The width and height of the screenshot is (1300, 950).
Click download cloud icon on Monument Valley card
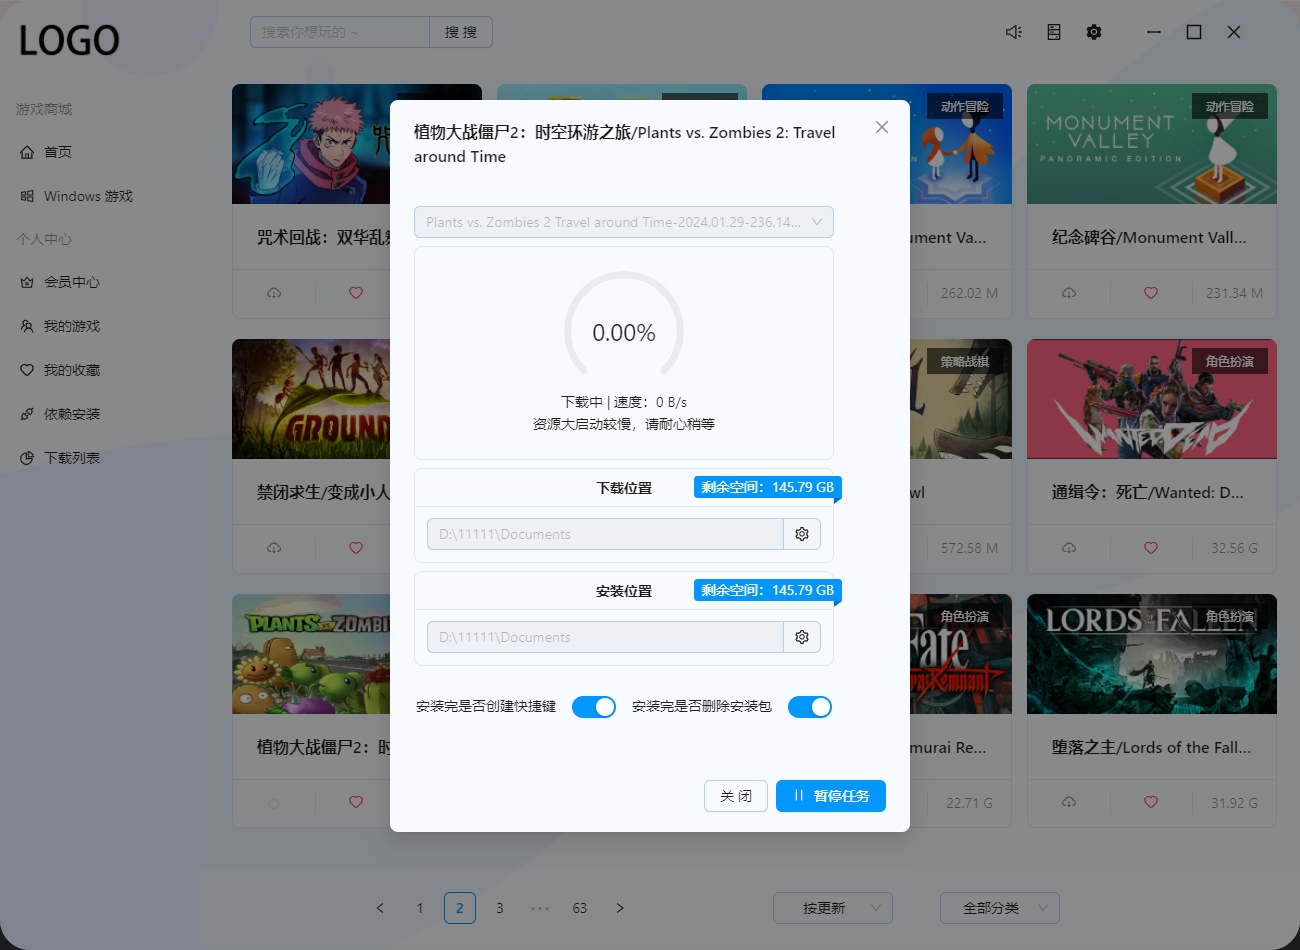pos(1069,293)
